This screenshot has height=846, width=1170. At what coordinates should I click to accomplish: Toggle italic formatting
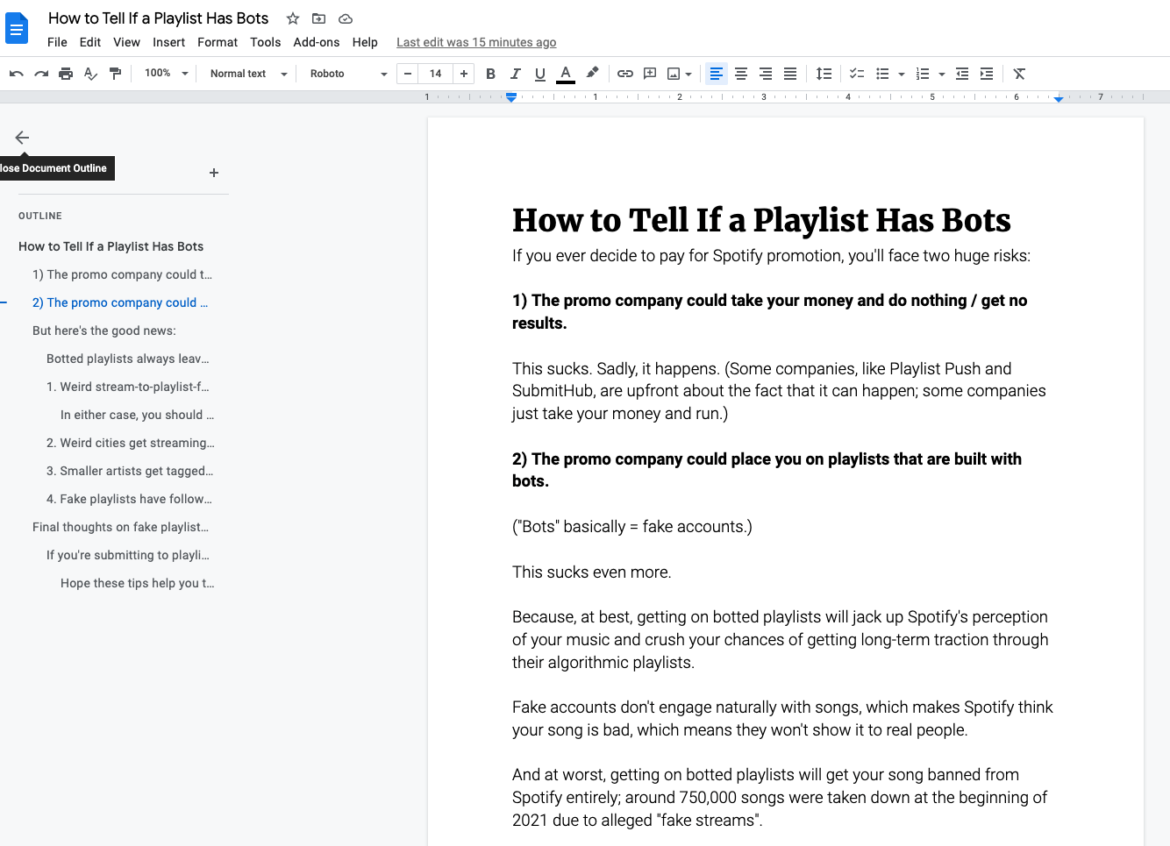pos(515,73)
